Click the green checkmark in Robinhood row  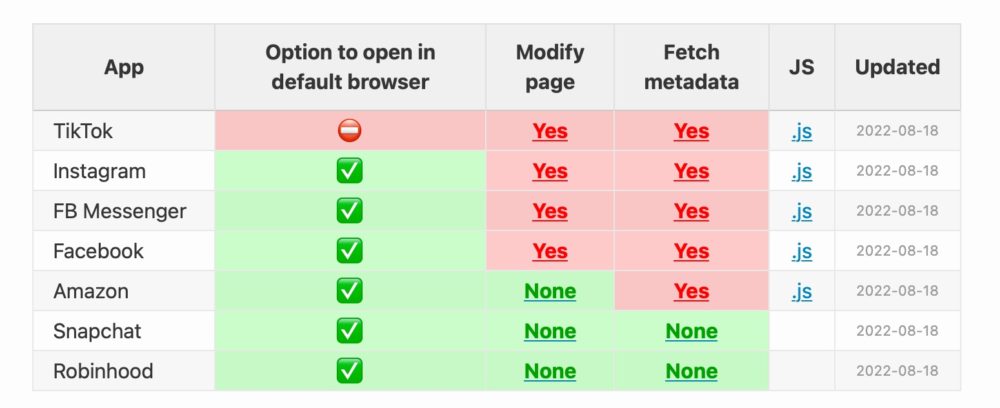tap(349, 371)
